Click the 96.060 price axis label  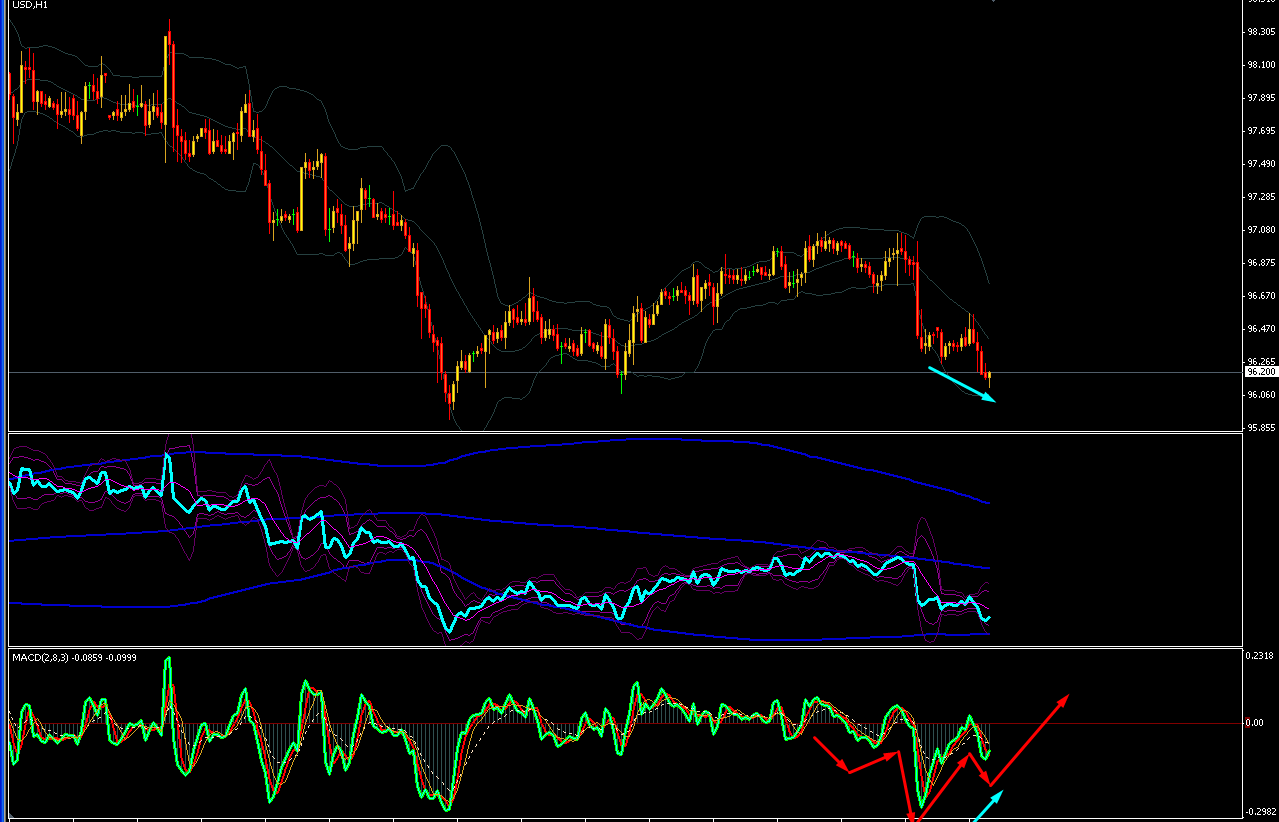[x=1260, y=395]
